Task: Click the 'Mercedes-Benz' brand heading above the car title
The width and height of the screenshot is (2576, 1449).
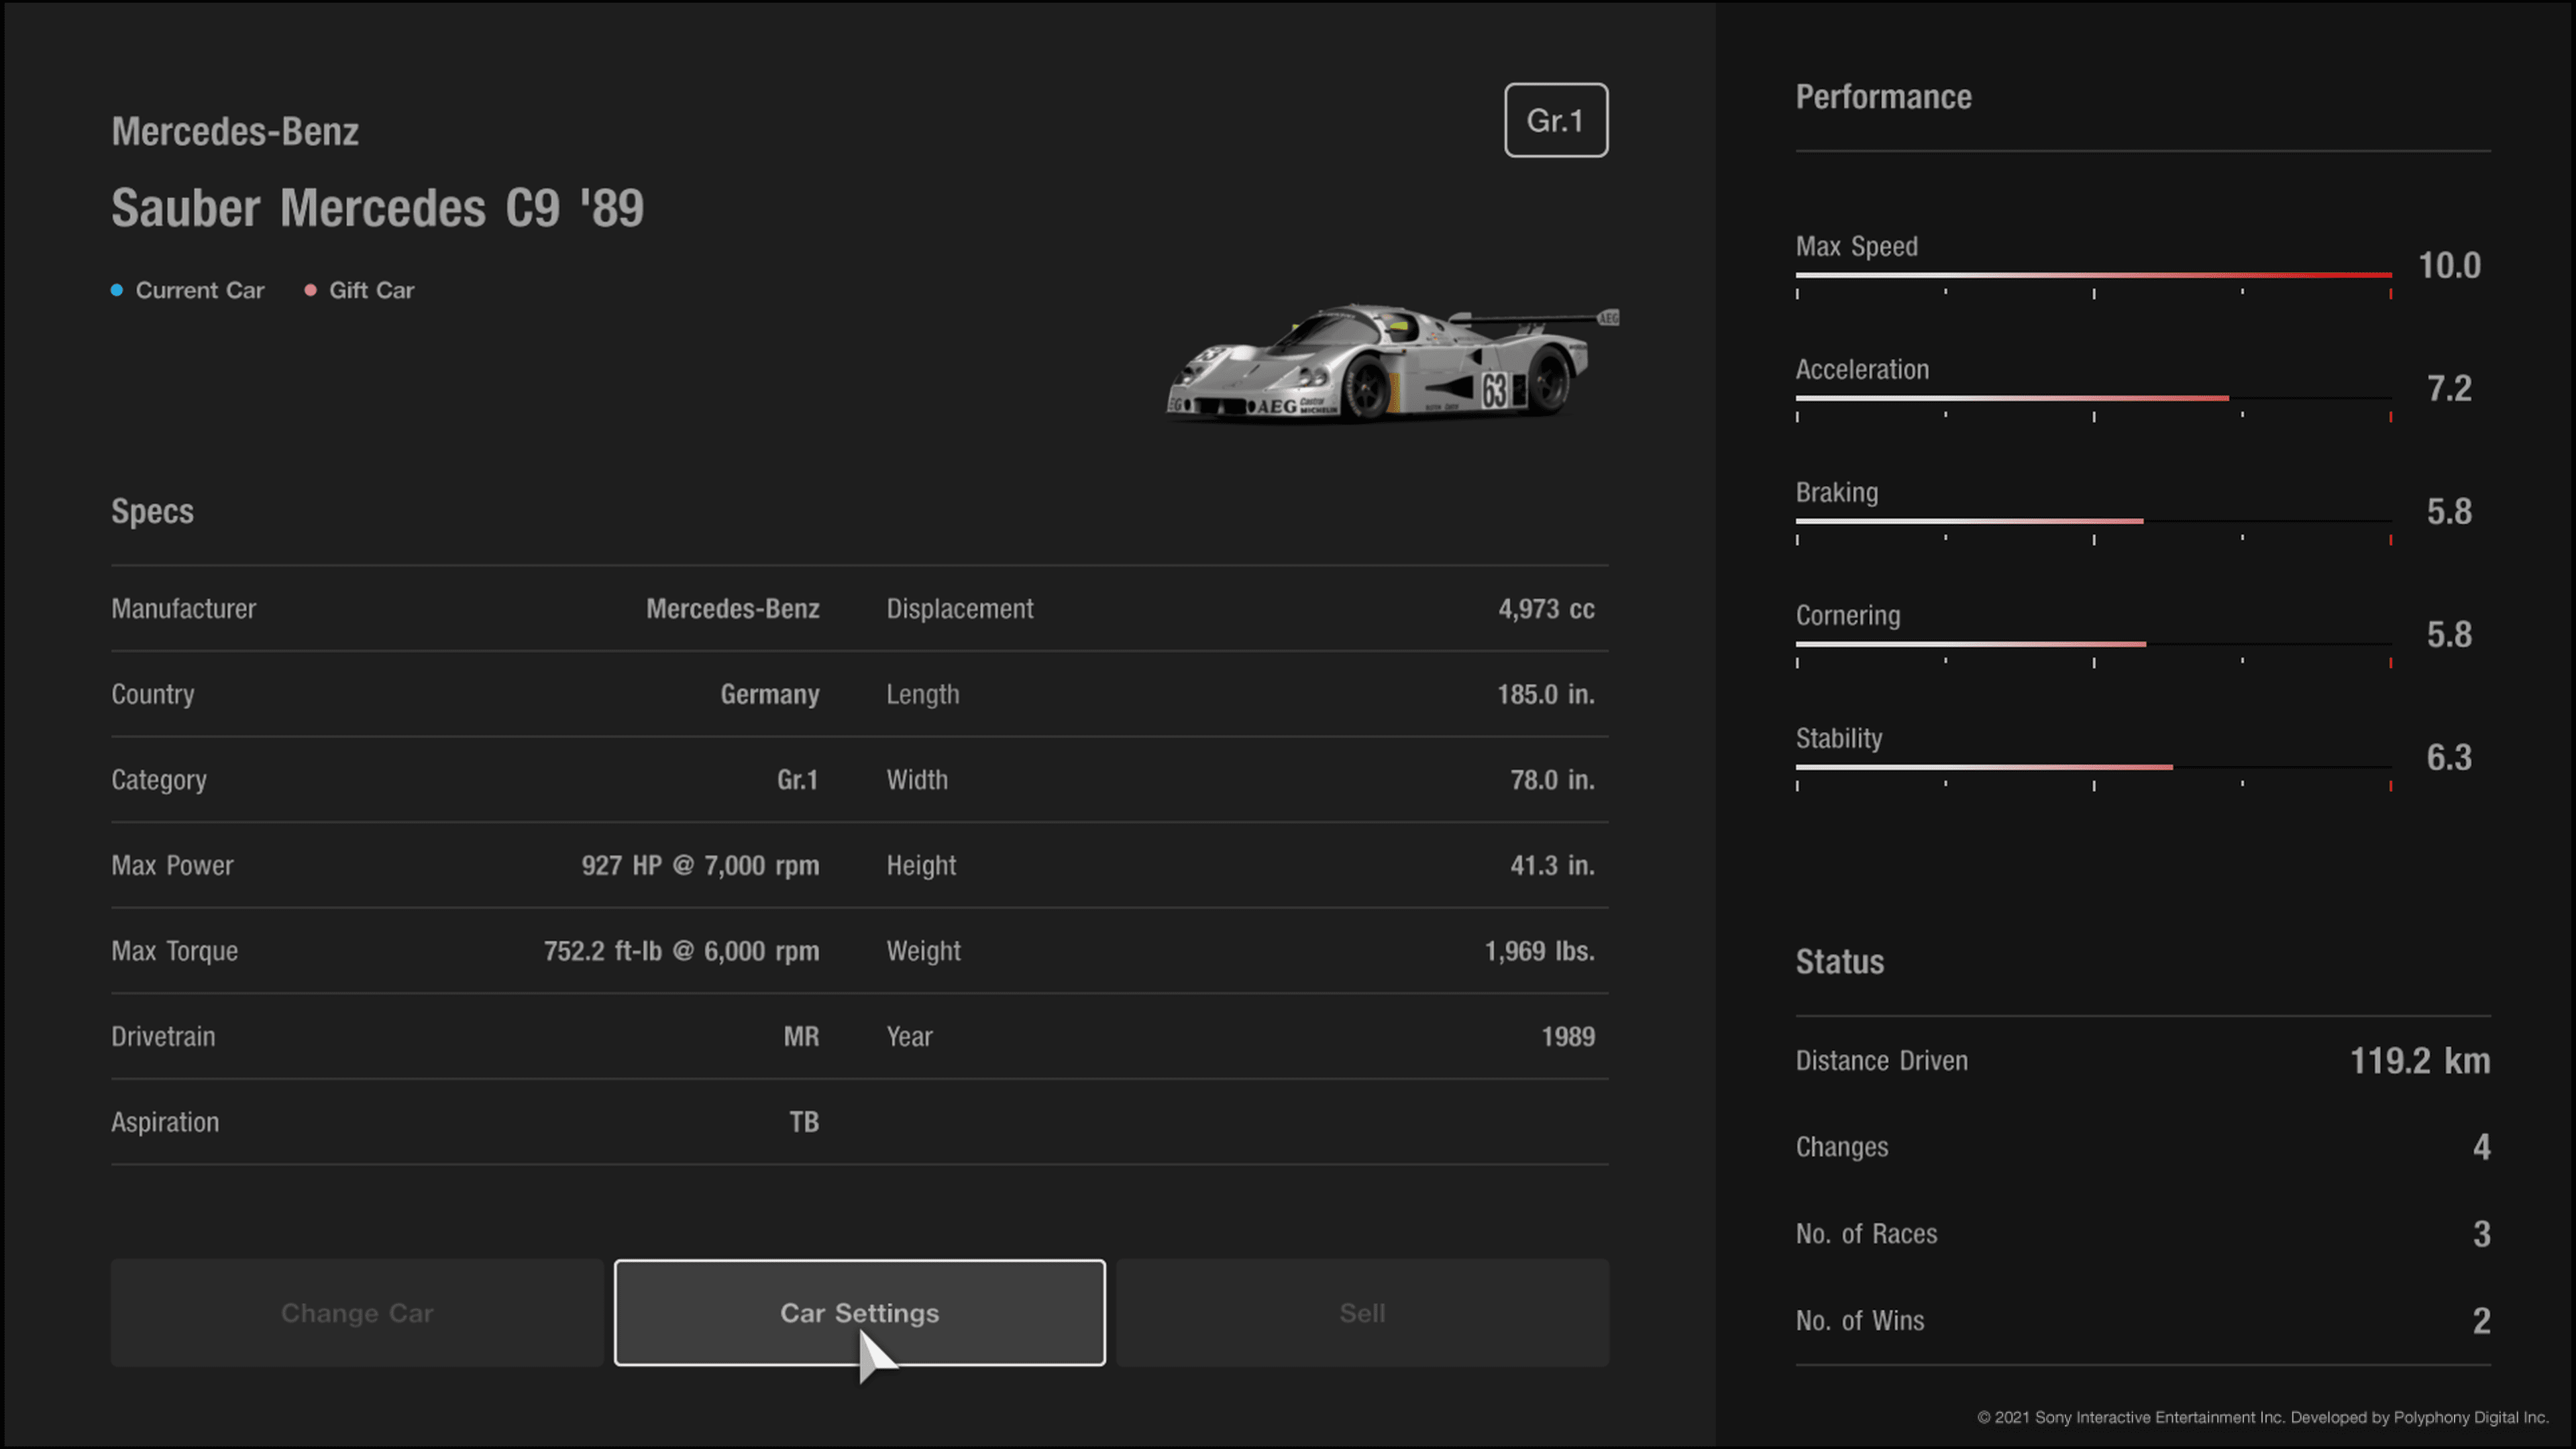Action: point(235,132)
